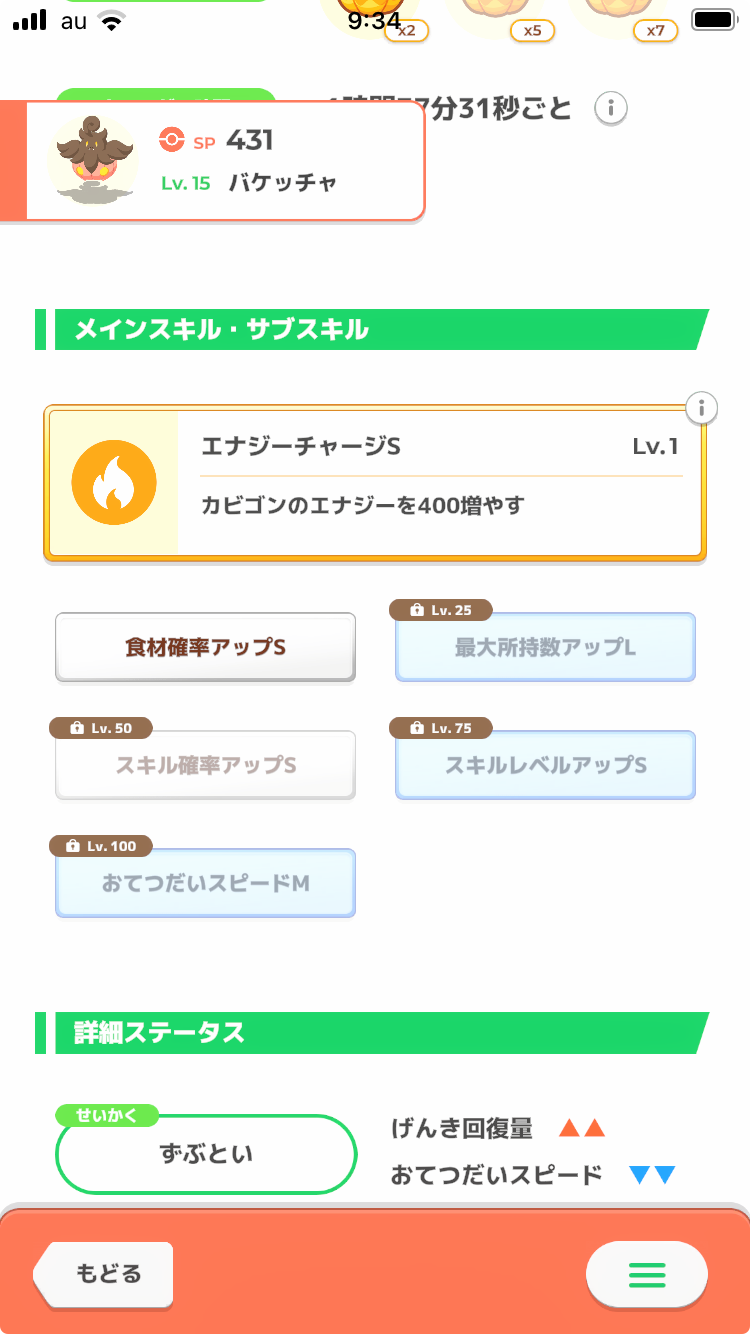Tap the バケッチャ Pokémon portrait
750x1334 pixels.
(92, 160)
